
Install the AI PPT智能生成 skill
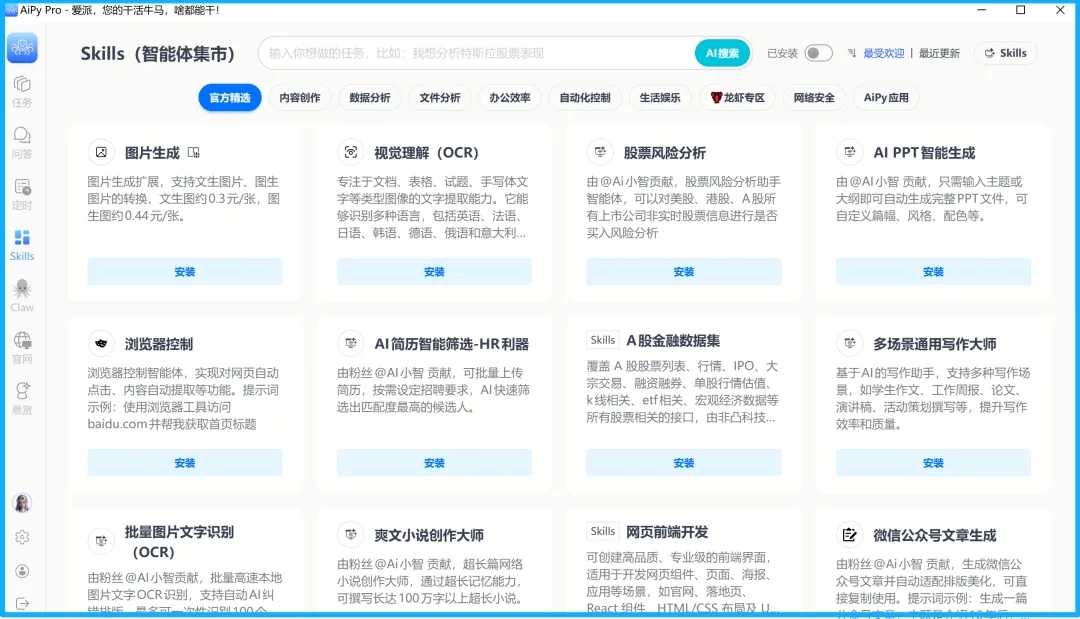[933, 272]
